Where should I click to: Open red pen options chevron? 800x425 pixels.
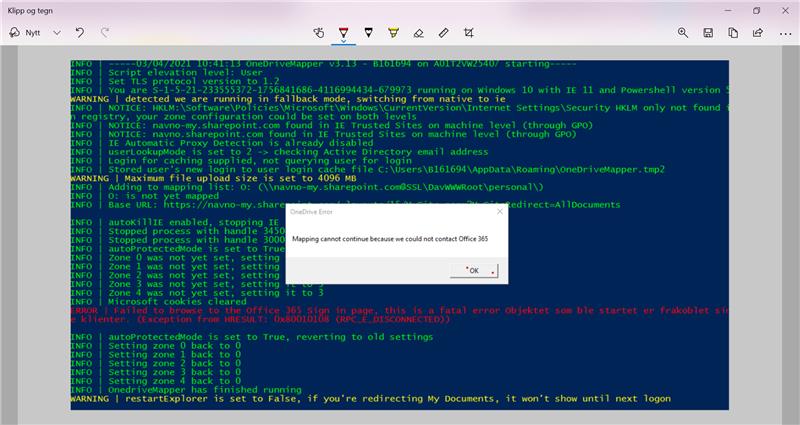(343, 41)
